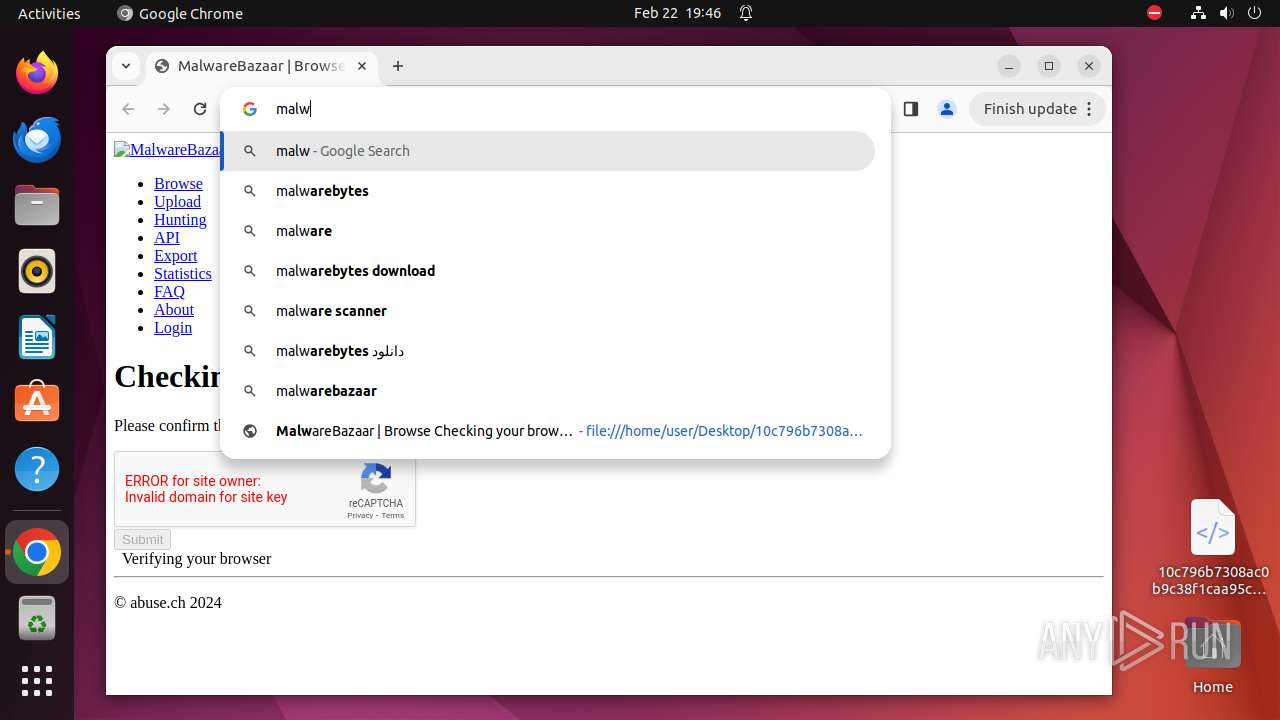Toggle the Chrome side panel
This screenshot has height=720, width=1280.
click(x=910, y=109)
